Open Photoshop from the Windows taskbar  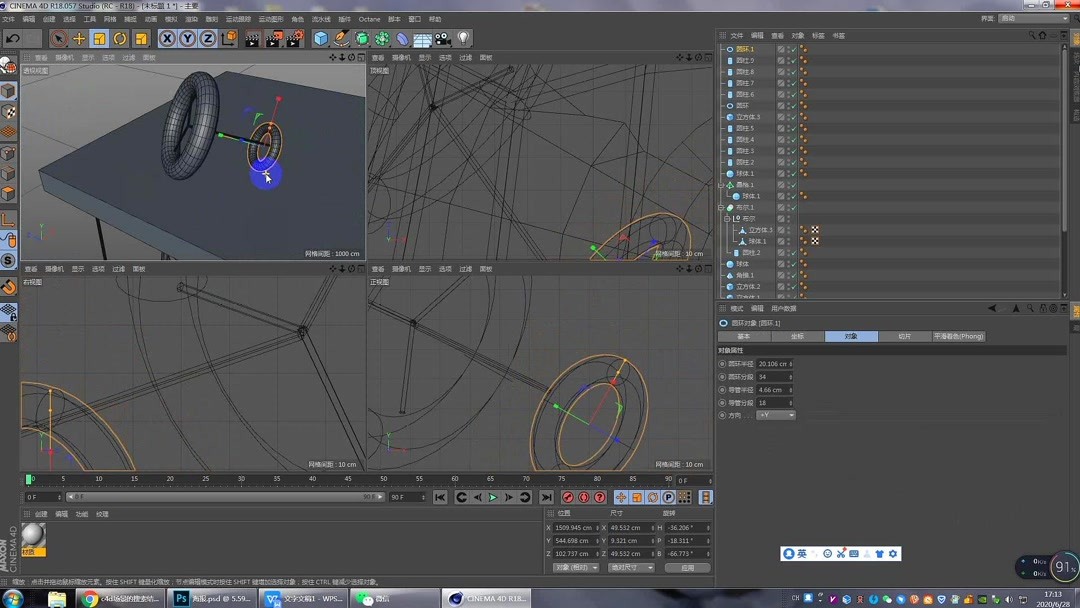[211, 598]
